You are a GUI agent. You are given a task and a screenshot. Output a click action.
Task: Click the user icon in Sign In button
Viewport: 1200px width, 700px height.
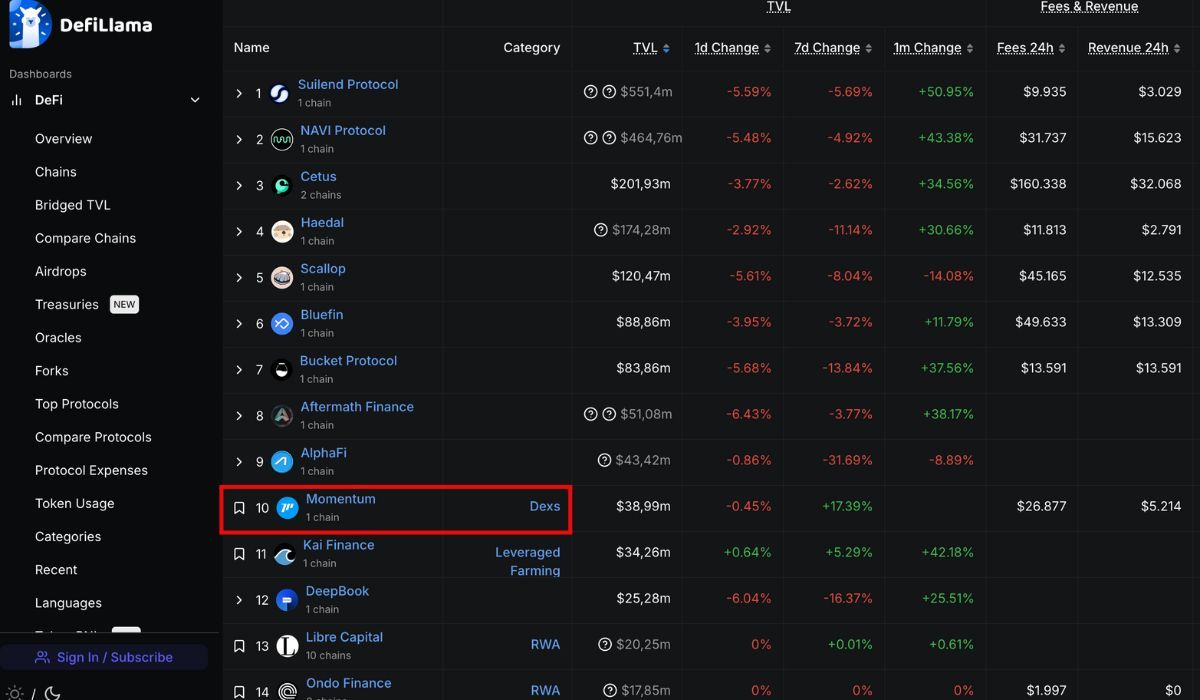coord(42,657)
